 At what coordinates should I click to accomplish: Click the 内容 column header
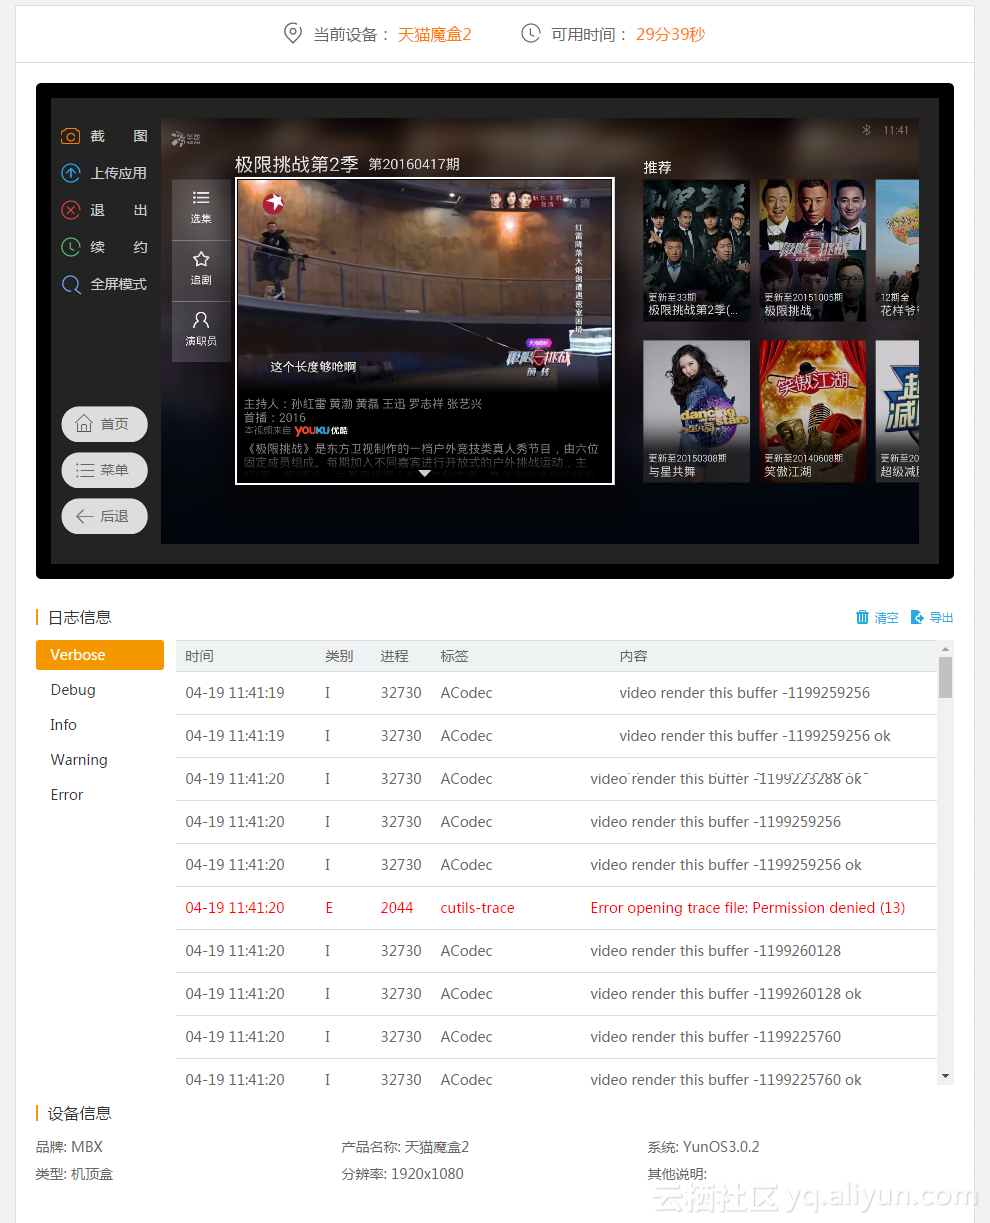pyautogui.click(x=633, y=656)
